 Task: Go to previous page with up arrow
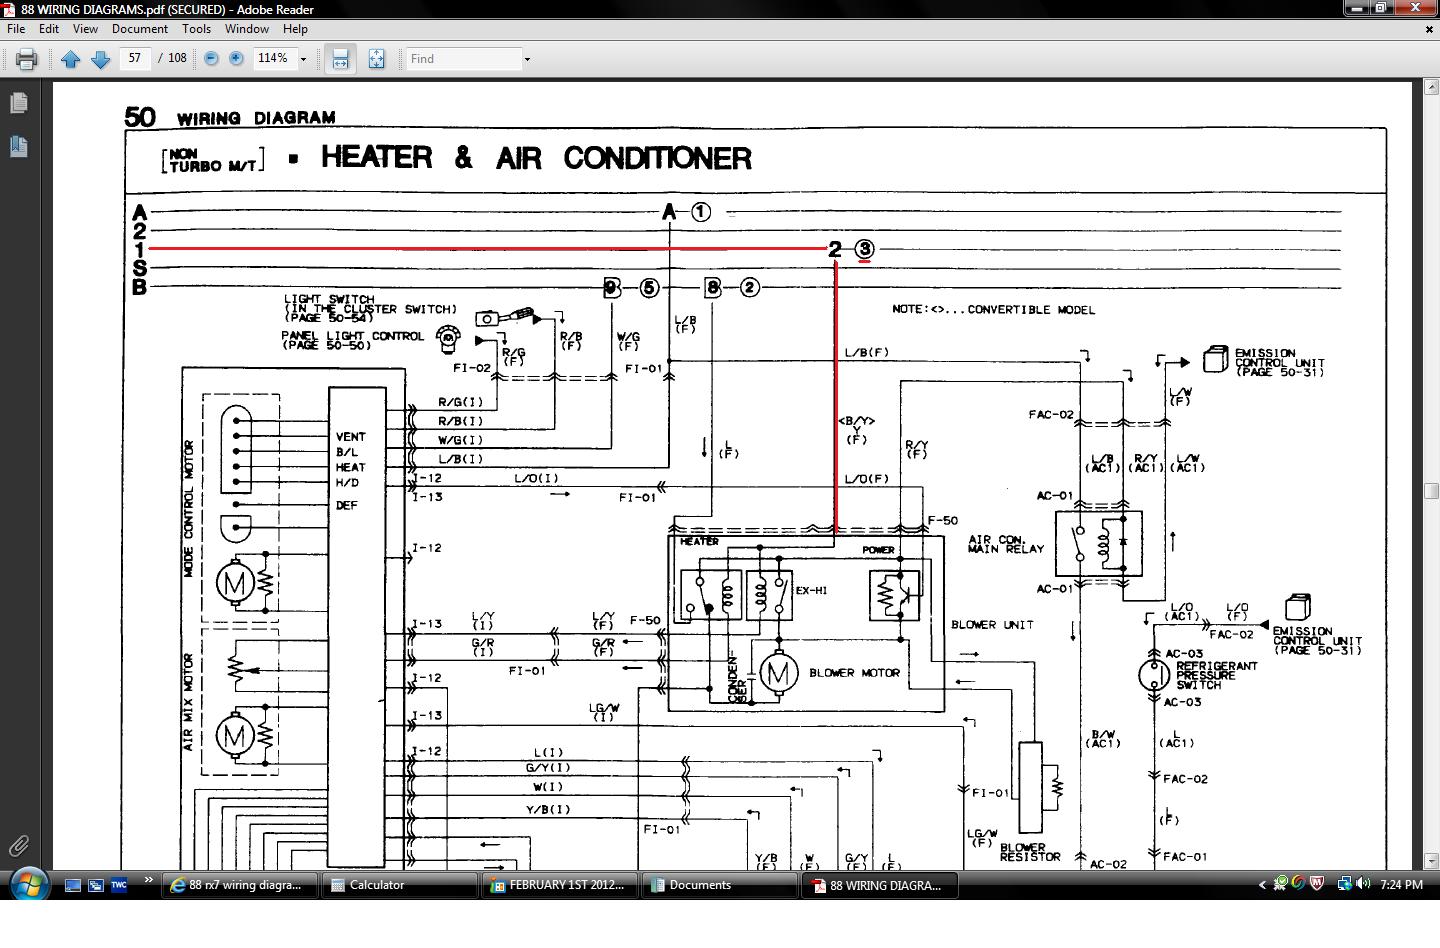point(71,59)
